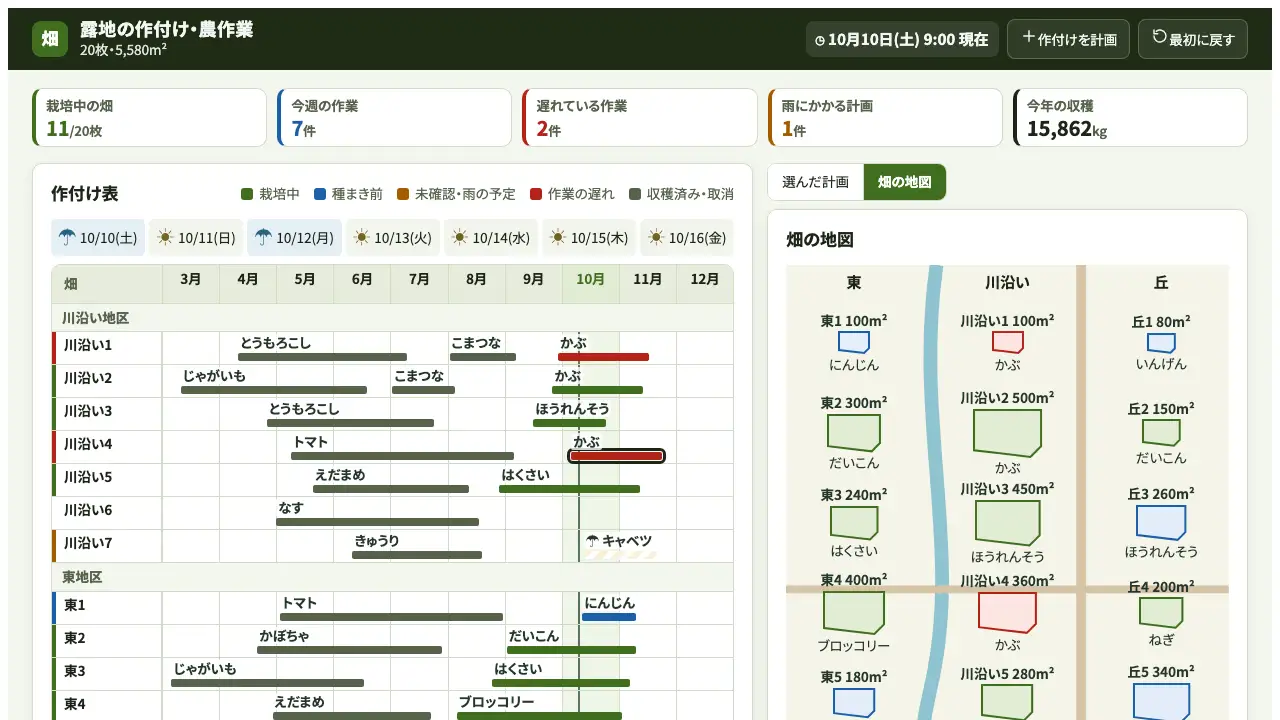
Task: Click the 最初に戻す reset button
Action: tap(1193, 39)
